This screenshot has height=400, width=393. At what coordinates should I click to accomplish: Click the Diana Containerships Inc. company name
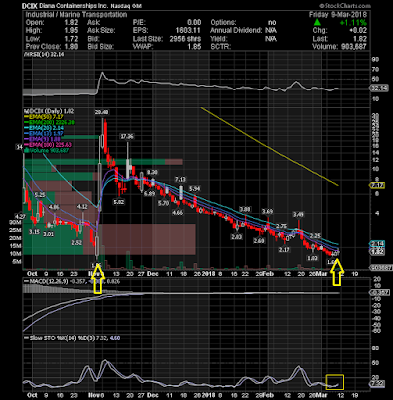point(75,6)
